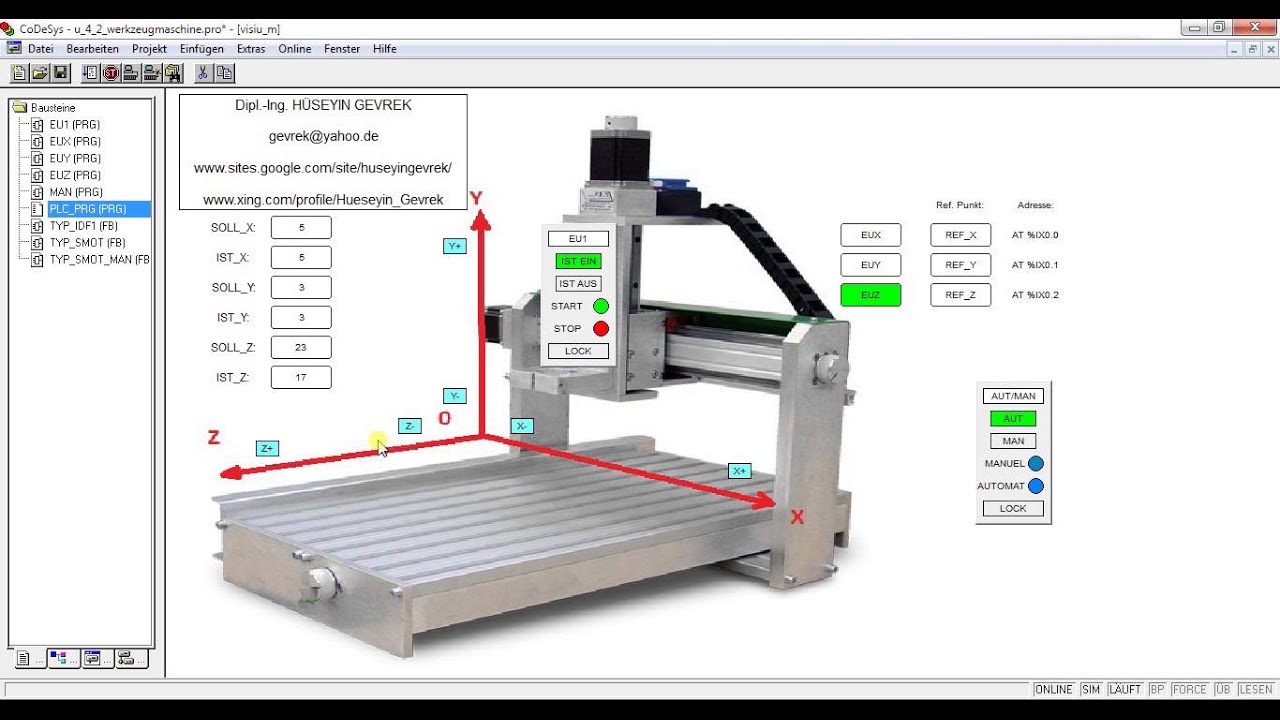1280x720 pixels.
Task: Click the SOLL_Y value field
Action: coord(301,287)
